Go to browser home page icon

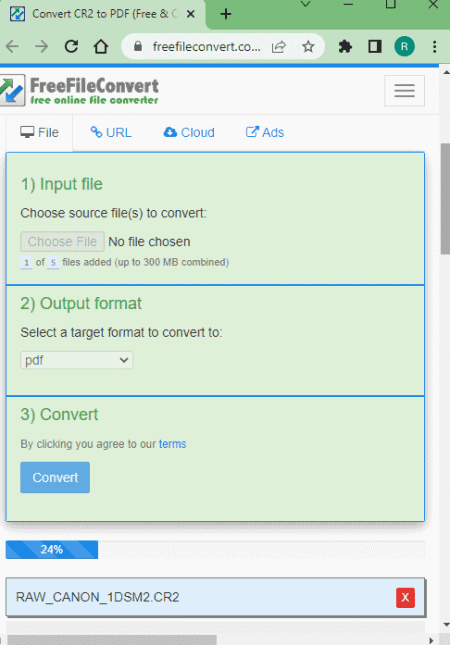click(x=101, y=46)
